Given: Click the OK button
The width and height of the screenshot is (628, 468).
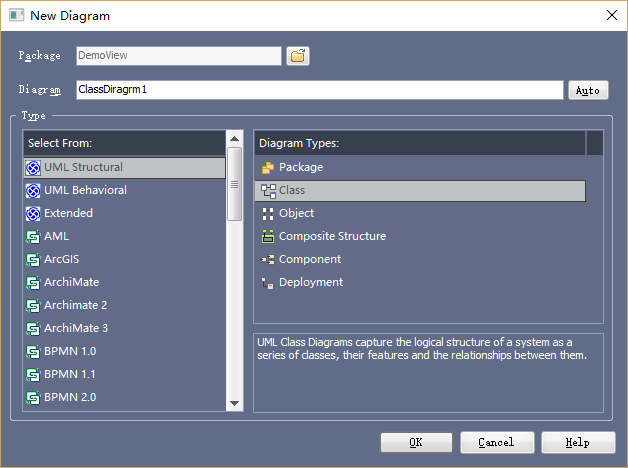Looking at the screenshot, I should 416,442.
